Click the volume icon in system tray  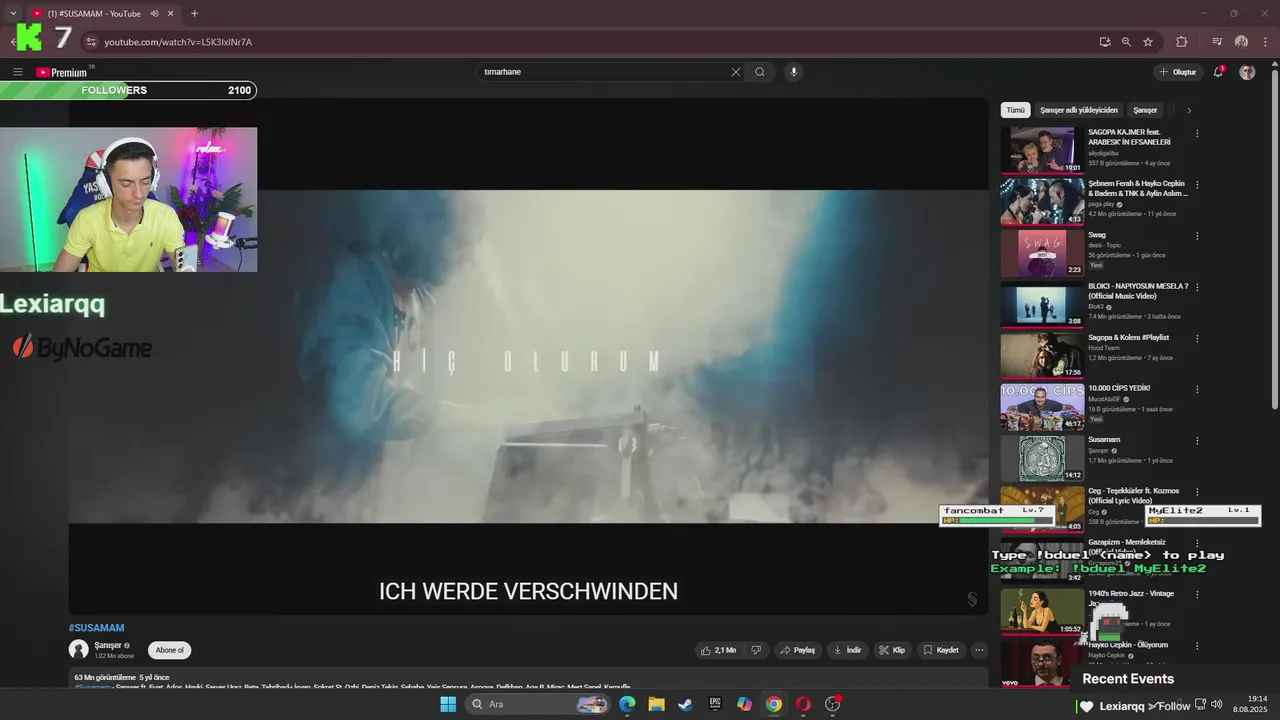click(x=1216, y=704)
